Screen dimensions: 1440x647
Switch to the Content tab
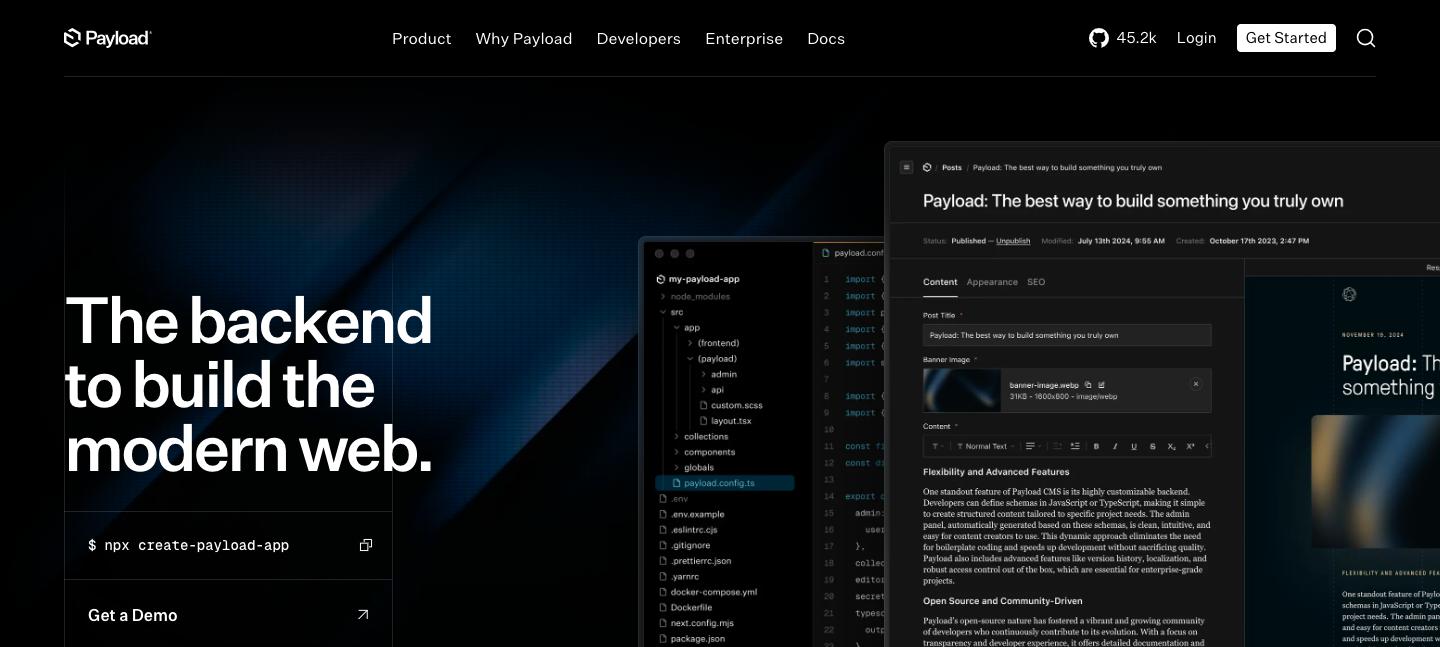[940, 282]
